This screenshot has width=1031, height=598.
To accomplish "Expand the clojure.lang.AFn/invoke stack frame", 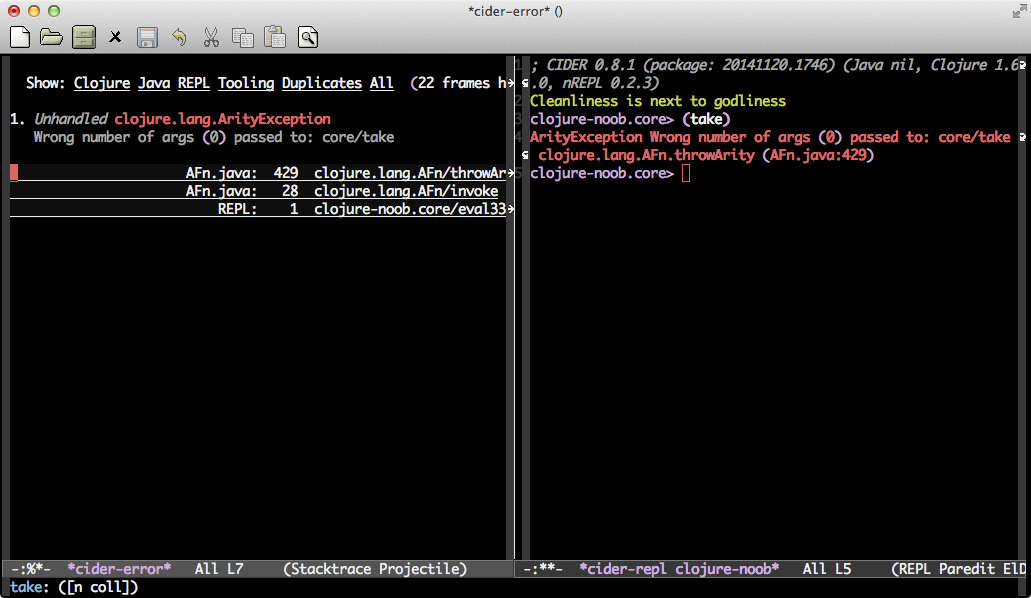I will pyautogui.click(x=405, y=191).
